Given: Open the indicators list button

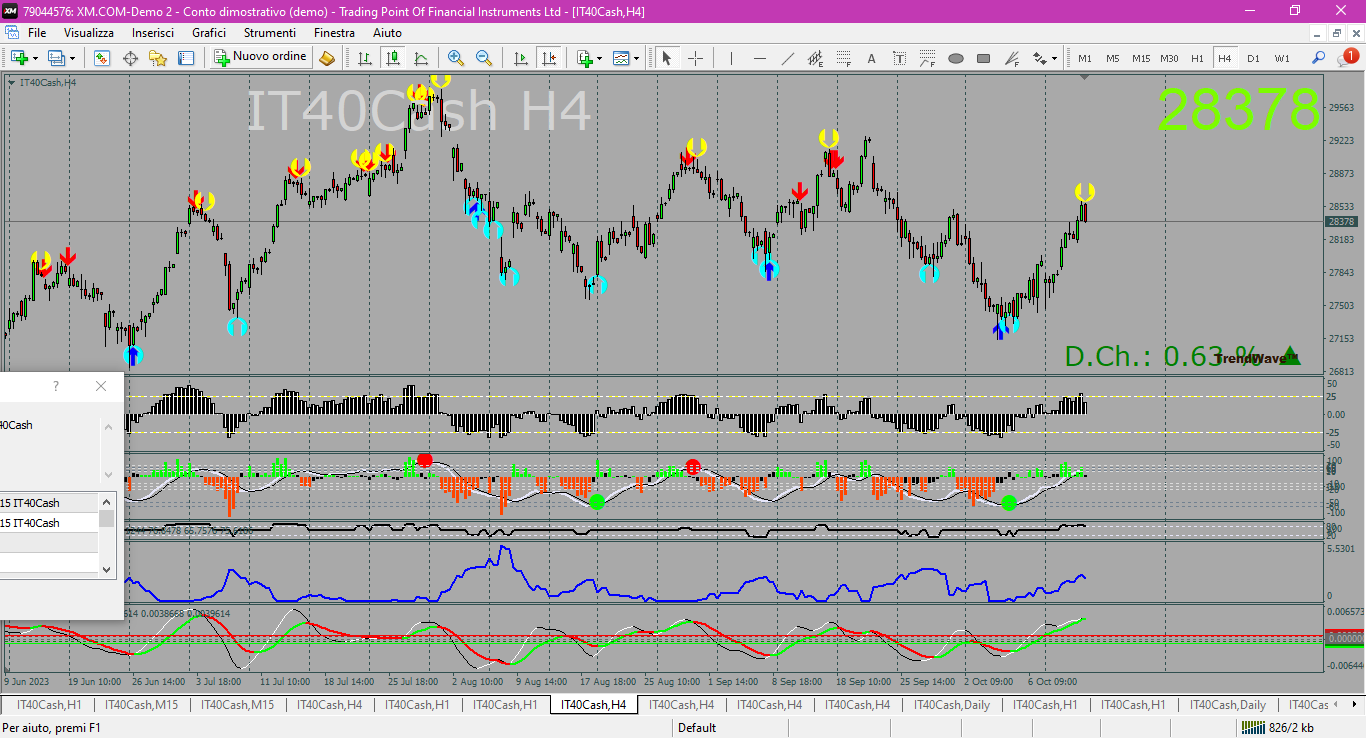Looking at the screenshot, I should pos(584,58).
